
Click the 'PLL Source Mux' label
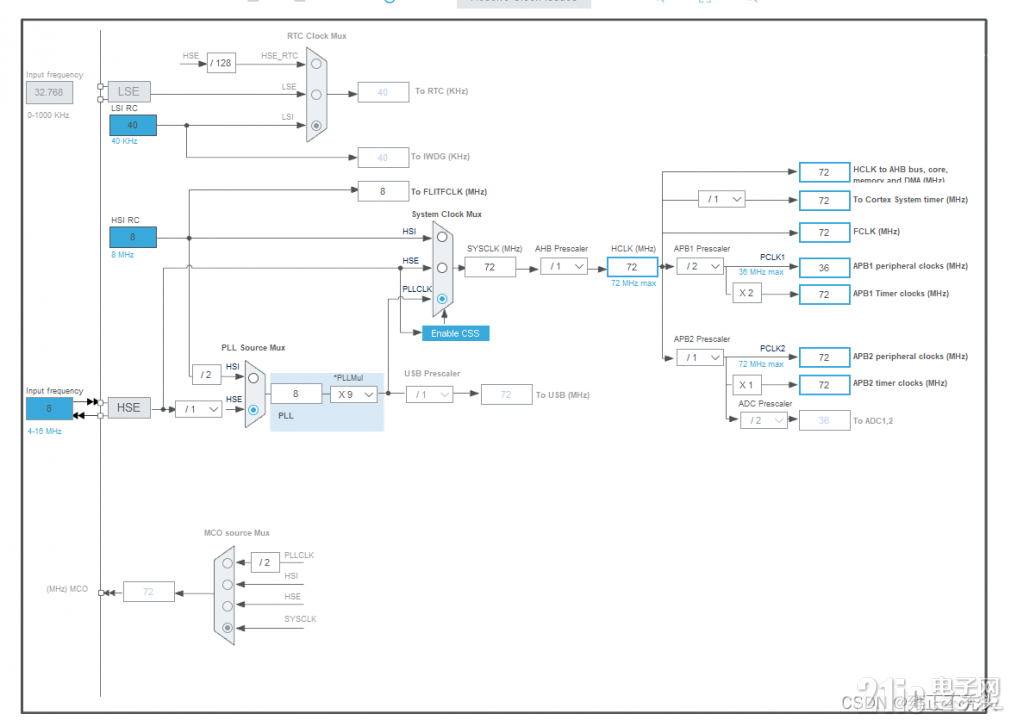pos(253,347)
